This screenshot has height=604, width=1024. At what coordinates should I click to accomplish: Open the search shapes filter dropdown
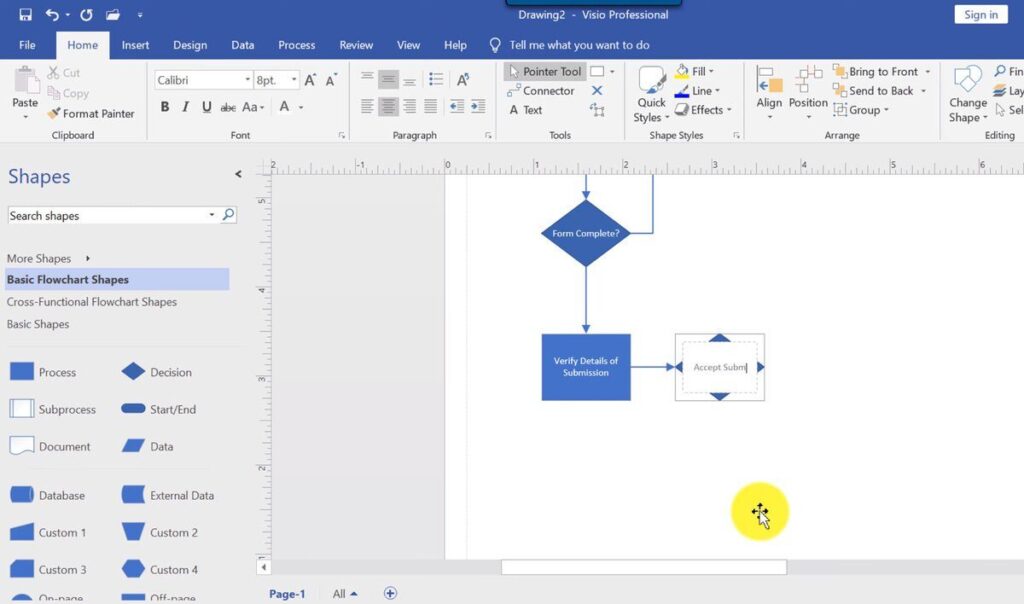point(211,215)
